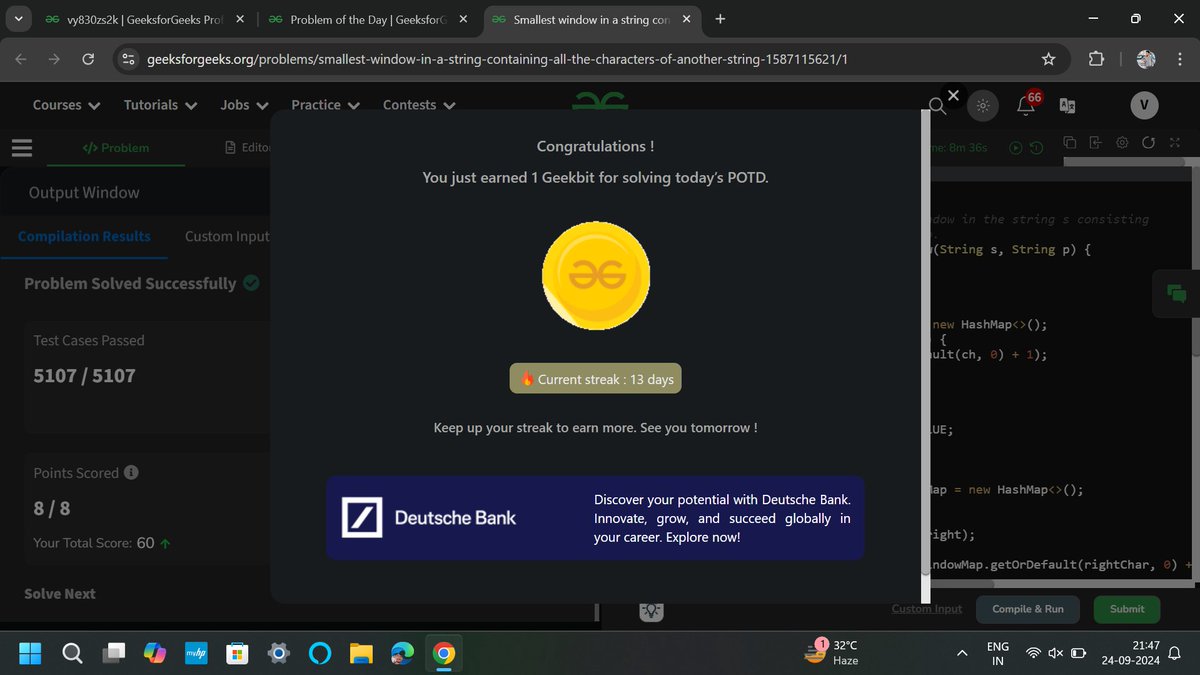
Task: Open Copilot from taskbar
Action: [155, 653]
